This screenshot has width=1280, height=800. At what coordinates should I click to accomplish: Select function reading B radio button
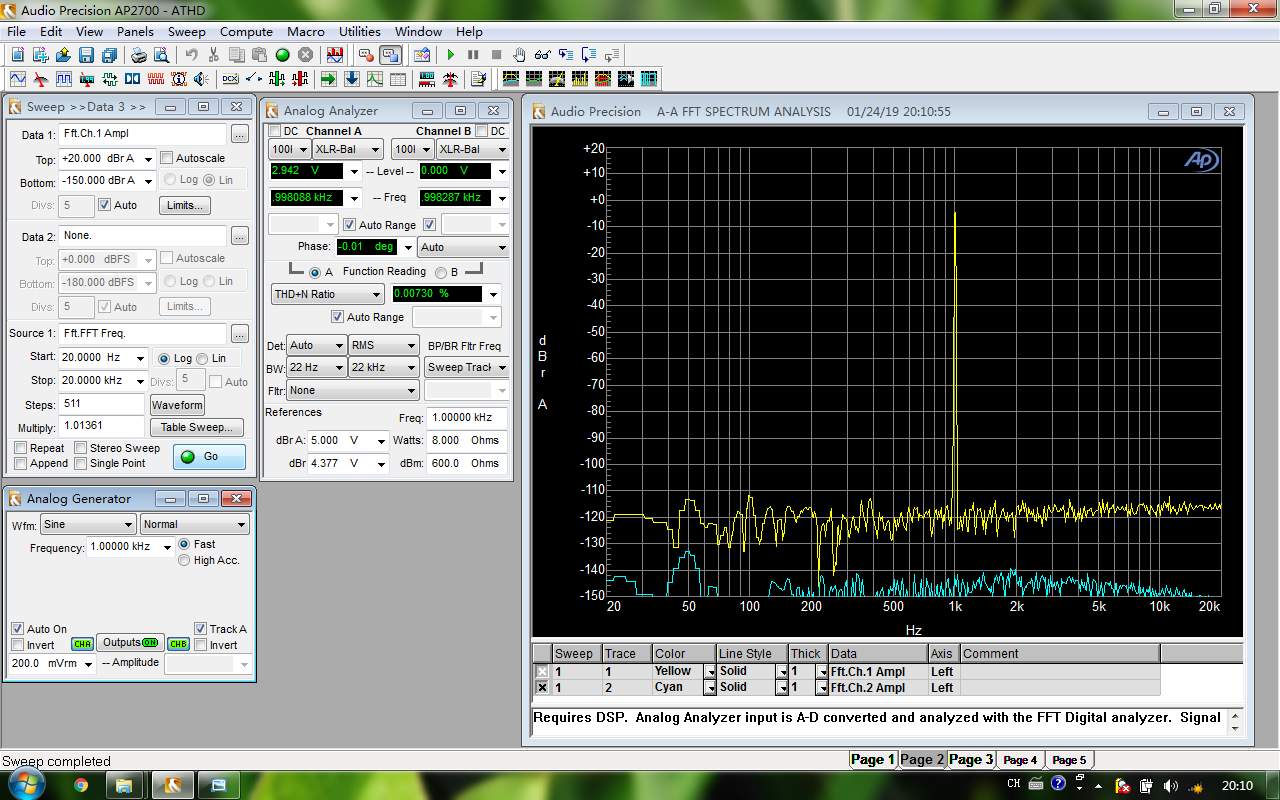coord(441,272)
